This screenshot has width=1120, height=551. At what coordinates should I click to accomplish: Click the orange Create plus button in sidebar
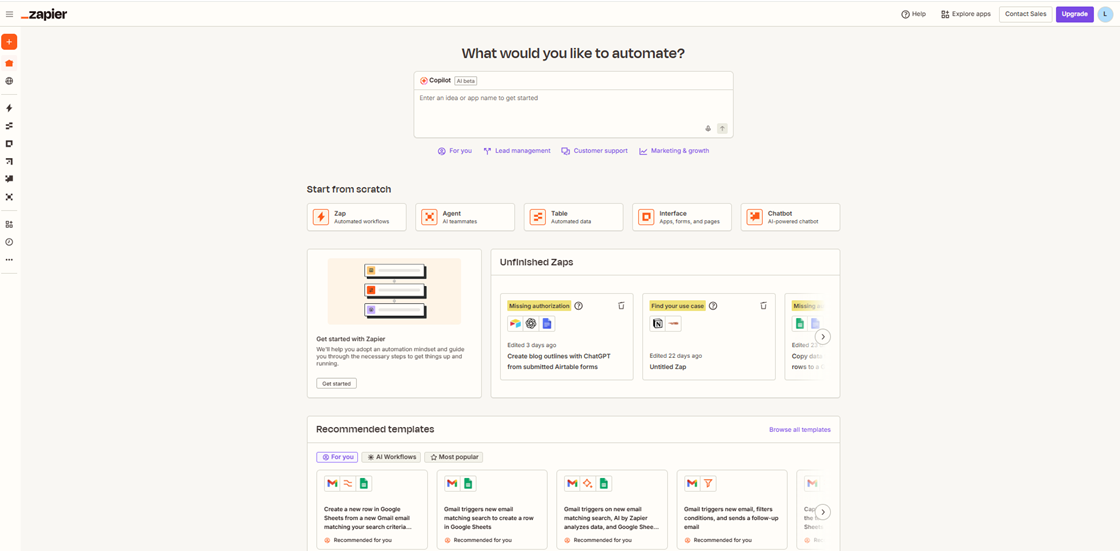(9, 41)
